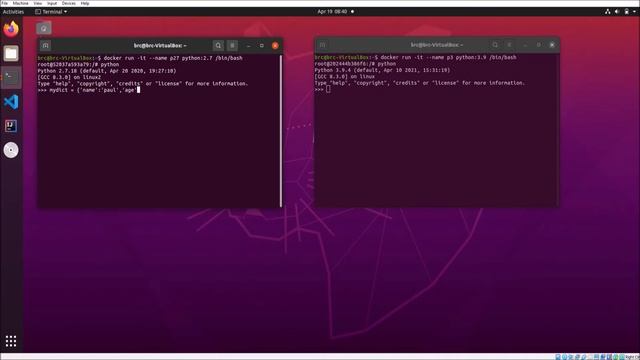This screenshot has height=360, width=640.
Task: Click the python:3.9 docker command line
Action: click(x=416, y=57)
